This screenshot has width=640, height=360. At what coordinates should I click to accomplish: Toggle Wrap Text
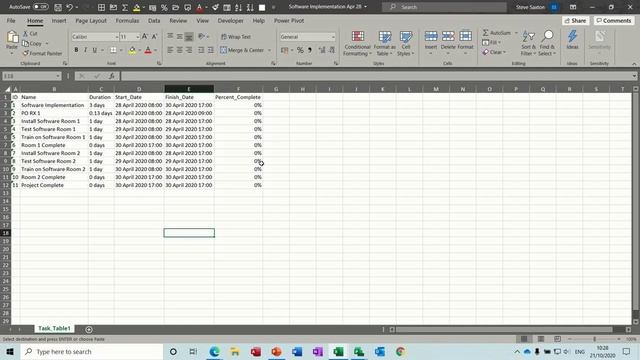236,37
